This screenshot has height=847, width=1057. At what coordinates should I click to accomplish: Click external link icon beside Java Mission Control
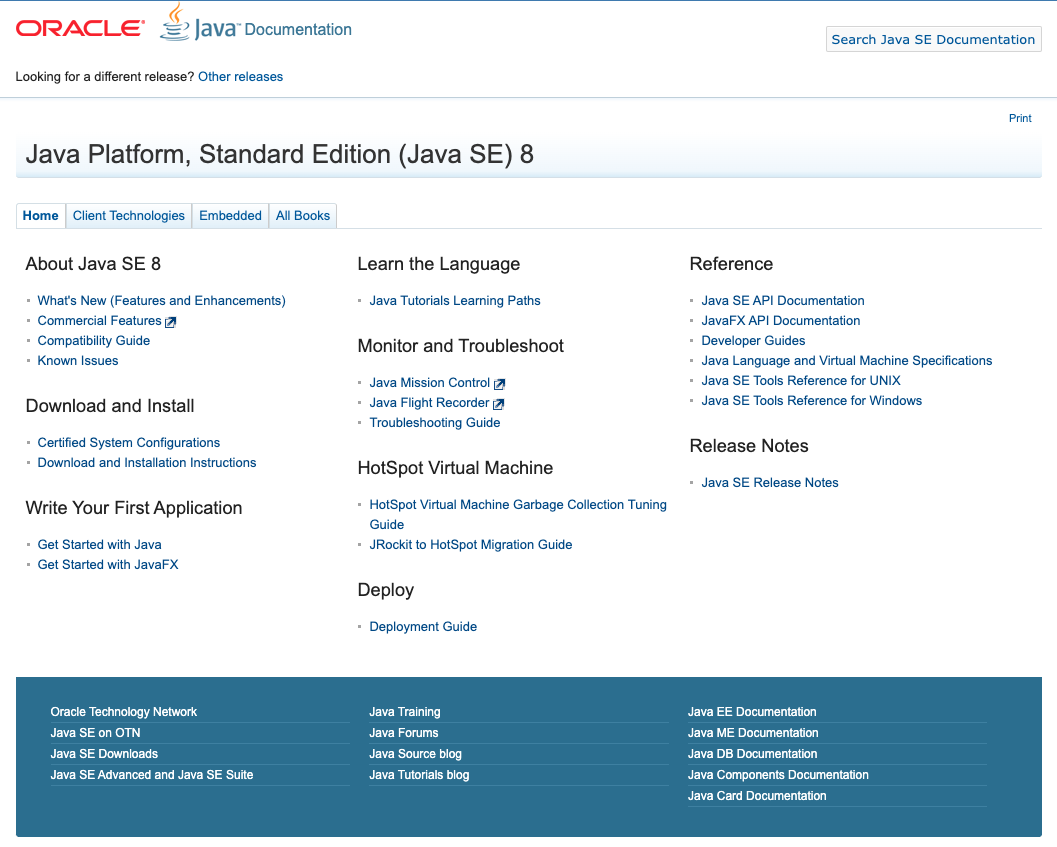click(499, 384)
